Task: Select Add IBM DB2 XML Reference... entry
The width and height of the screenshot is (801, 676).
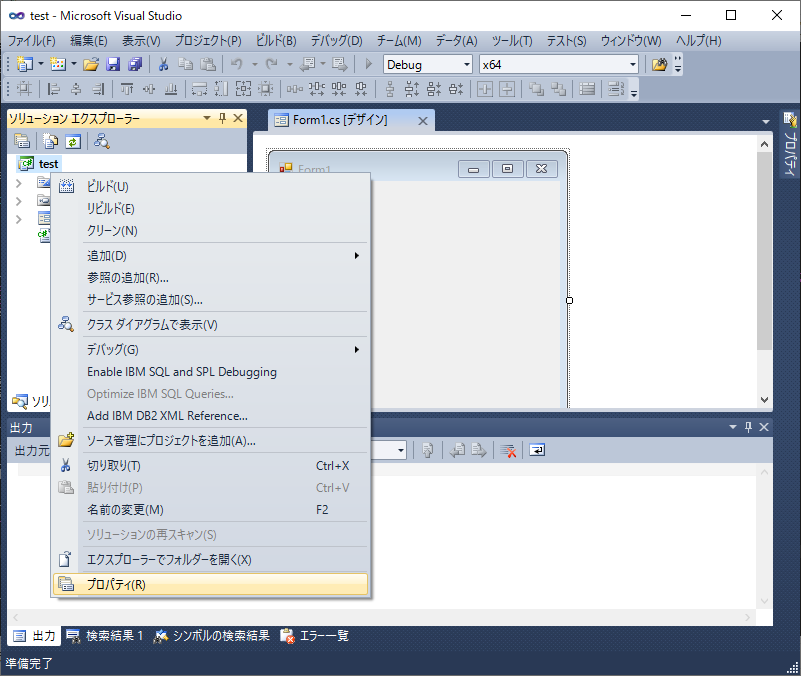Action: point(210,415)
